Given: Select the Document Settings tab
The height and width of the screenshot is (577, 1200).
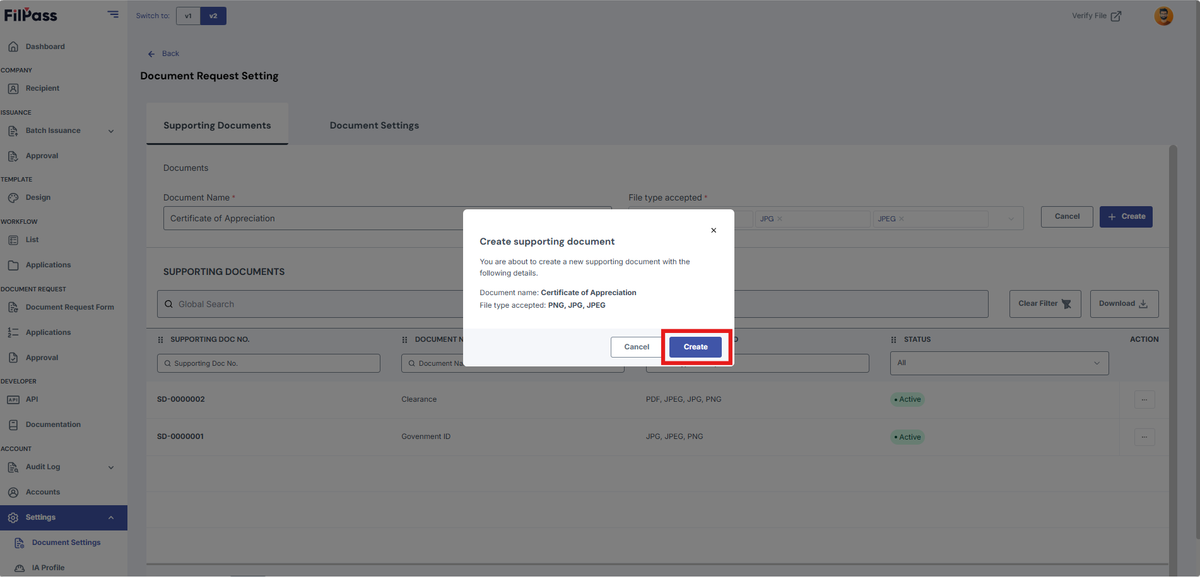Looking at the screenshot, I should click(374, 125).
